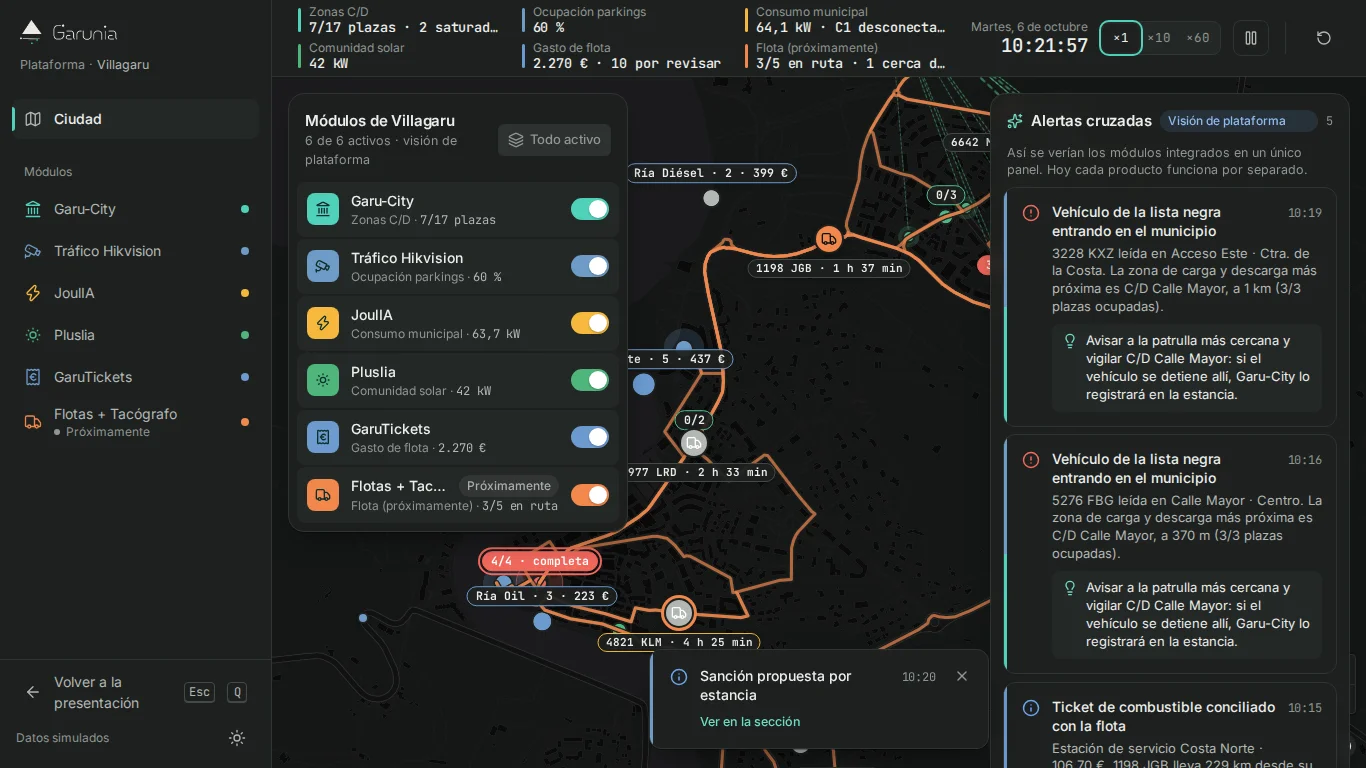The height and width of the screenshot is (768, 1366).
Task: Click the Visión de plataforma badge
Action: click(x=1239, y=121)
